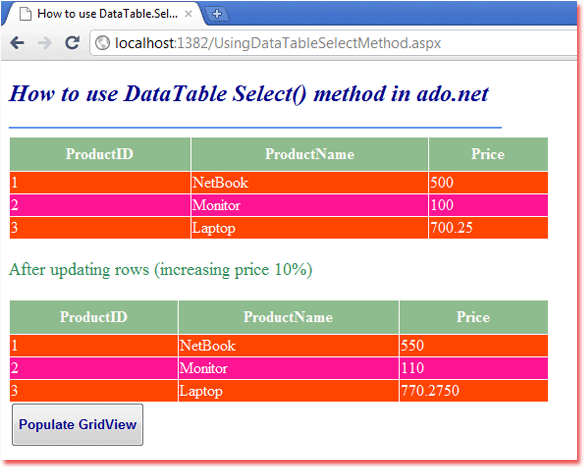Click the browser back arrow
587x467 pixels.
(x=17, y=43)
